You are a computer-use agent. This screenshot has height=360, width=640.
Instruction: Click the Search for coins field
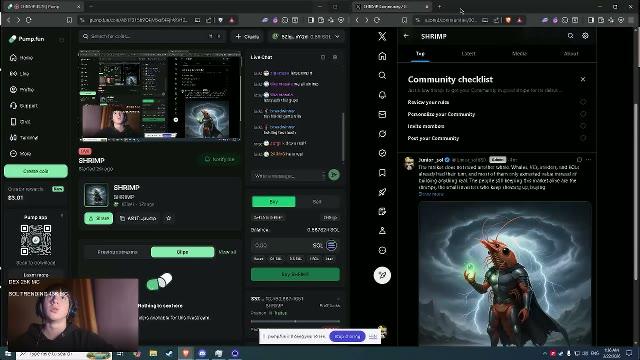(152, 36)
